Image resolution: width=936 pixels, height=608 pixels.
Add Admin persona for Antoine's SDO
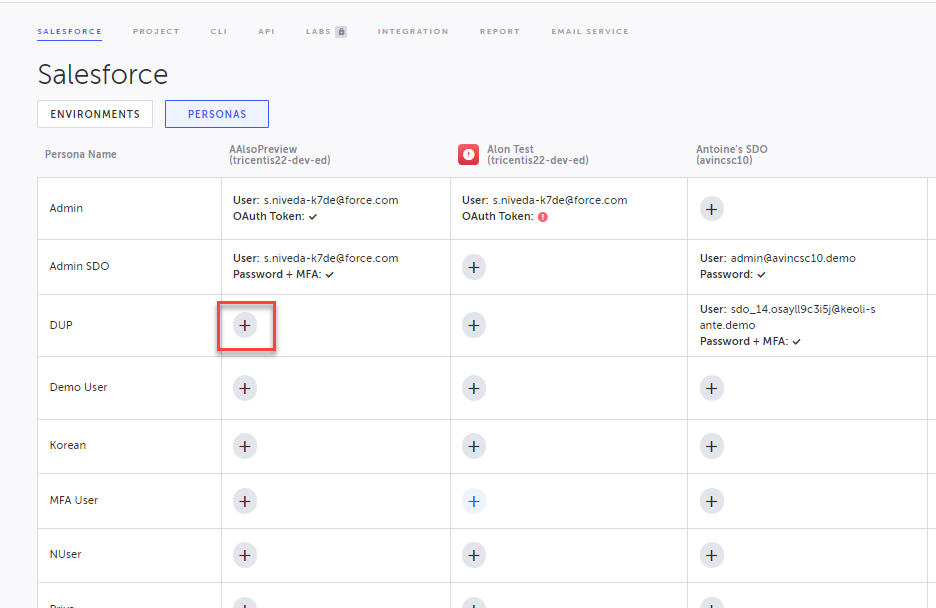click(x=711, y=209)
